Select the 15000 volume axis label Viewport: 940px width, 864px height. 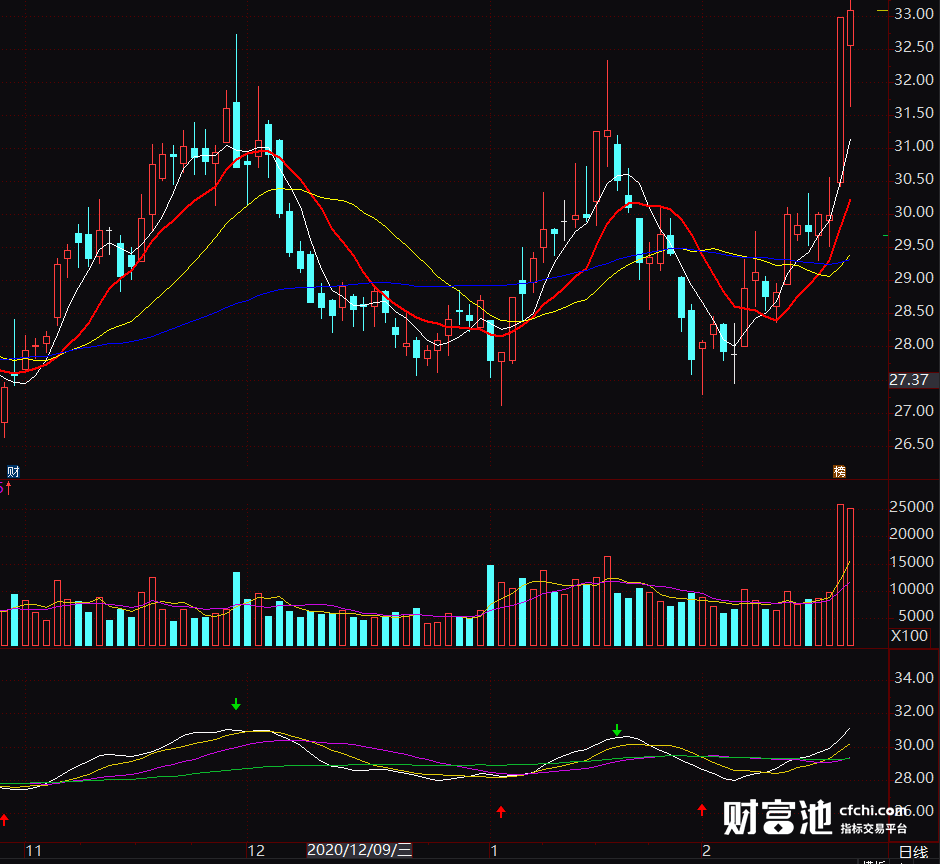[x=911, y=562]
